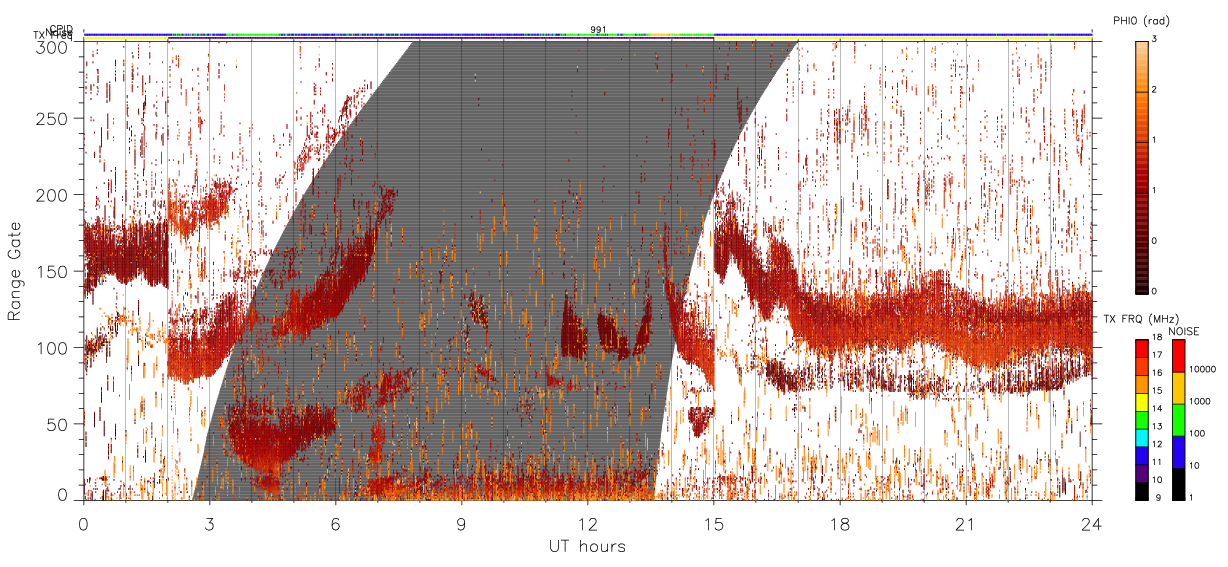Click x-axis tick label '6'
Viewport: 1228px width, 567px height.
336,524
